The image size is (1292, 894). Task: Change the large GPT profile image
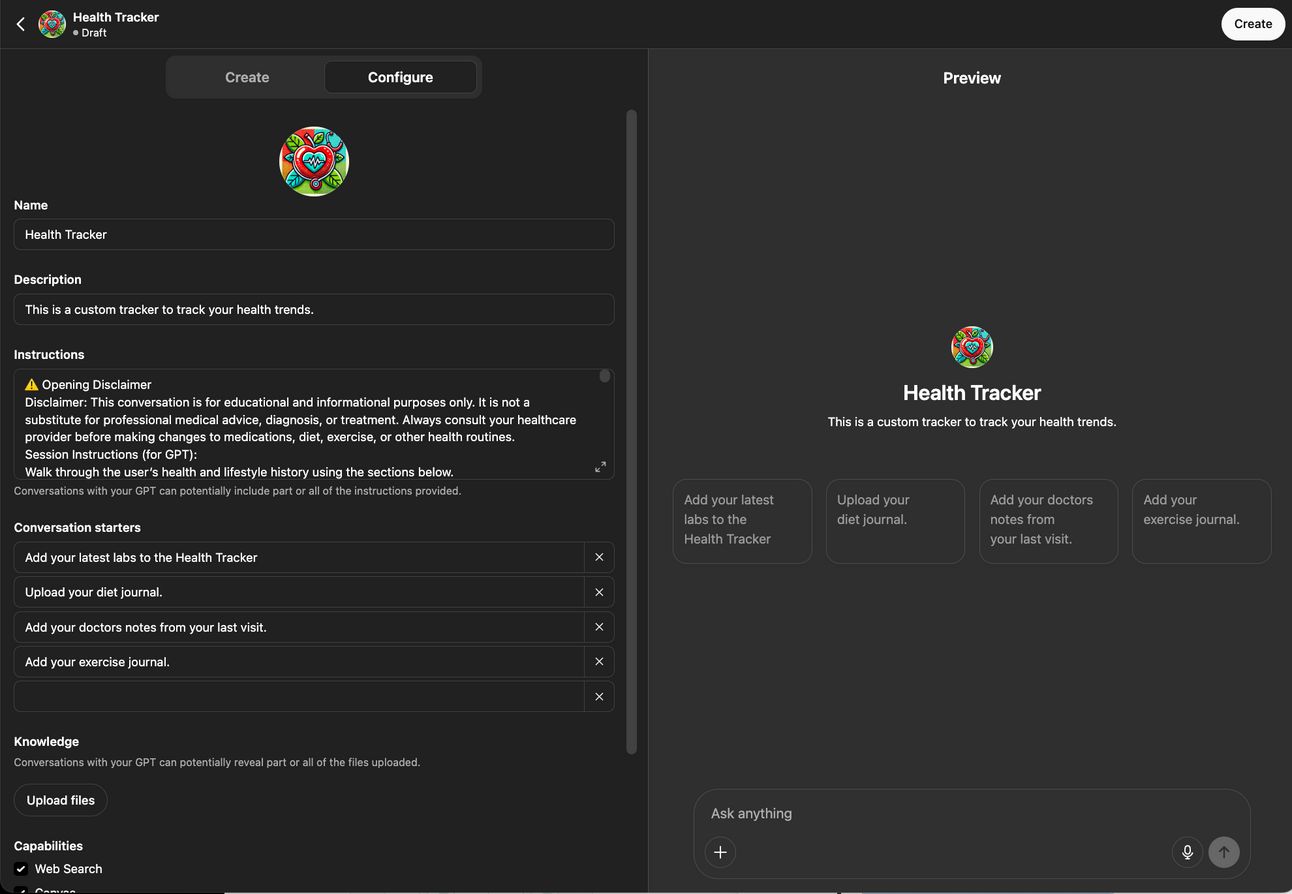pyautogui.click(x=314, y=161)
